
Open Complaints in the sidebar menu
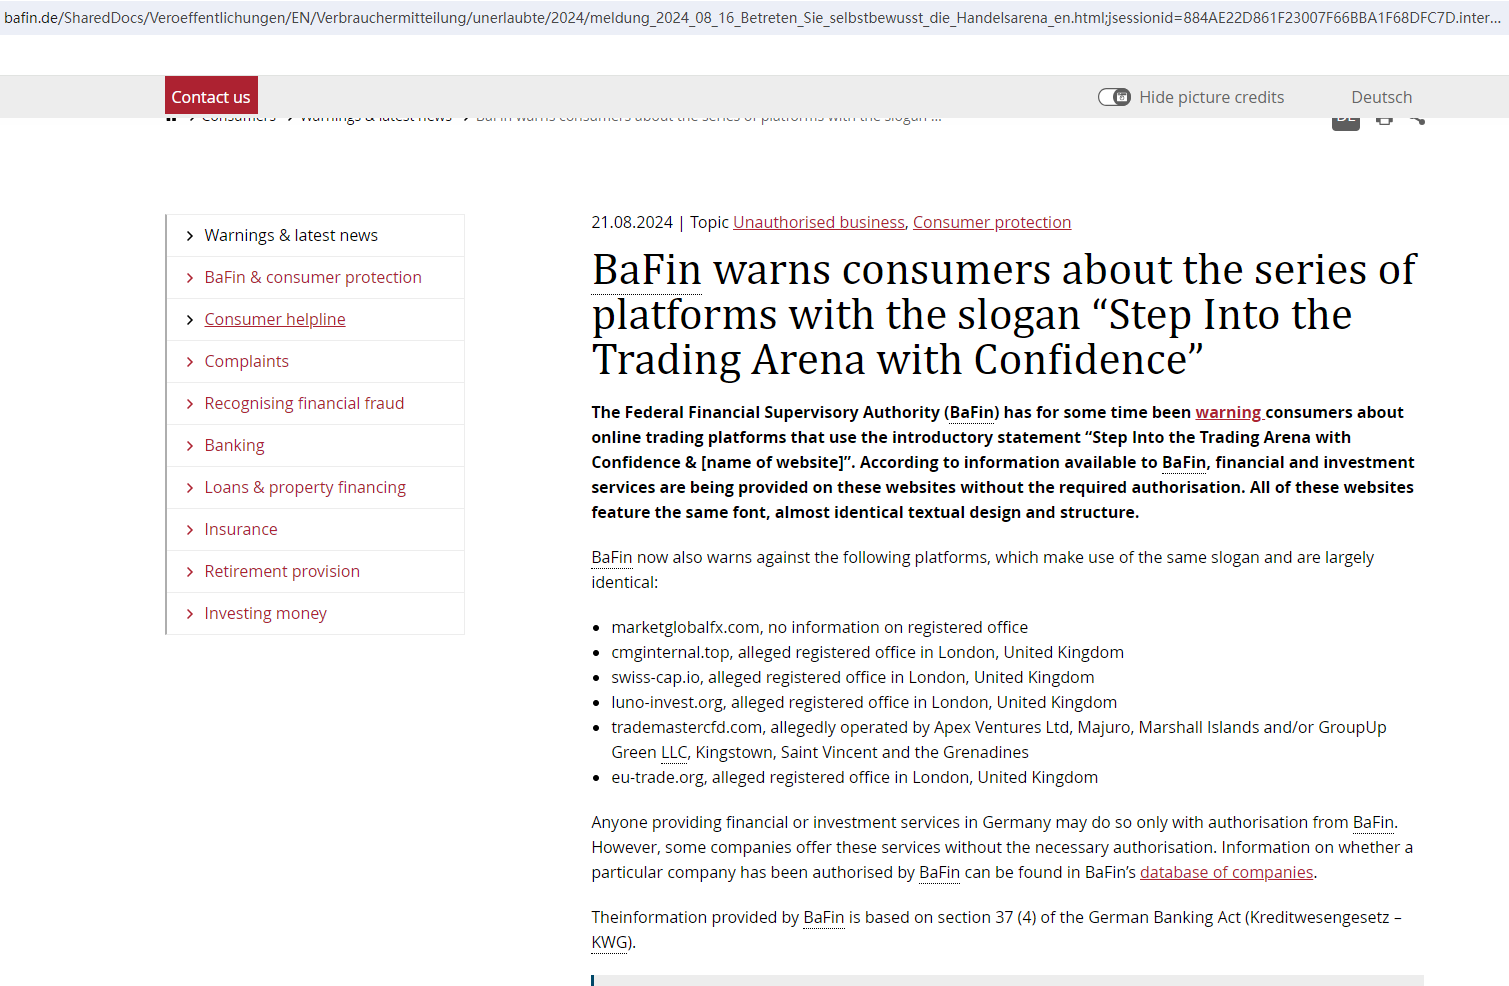pyautogui.click(x=246, y=361)
